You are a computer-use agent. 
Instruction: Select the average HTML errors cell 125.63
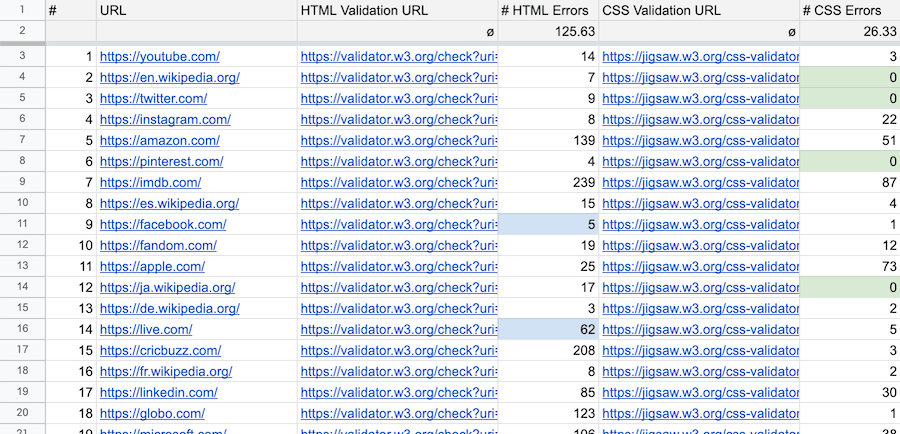click(548, 31)
